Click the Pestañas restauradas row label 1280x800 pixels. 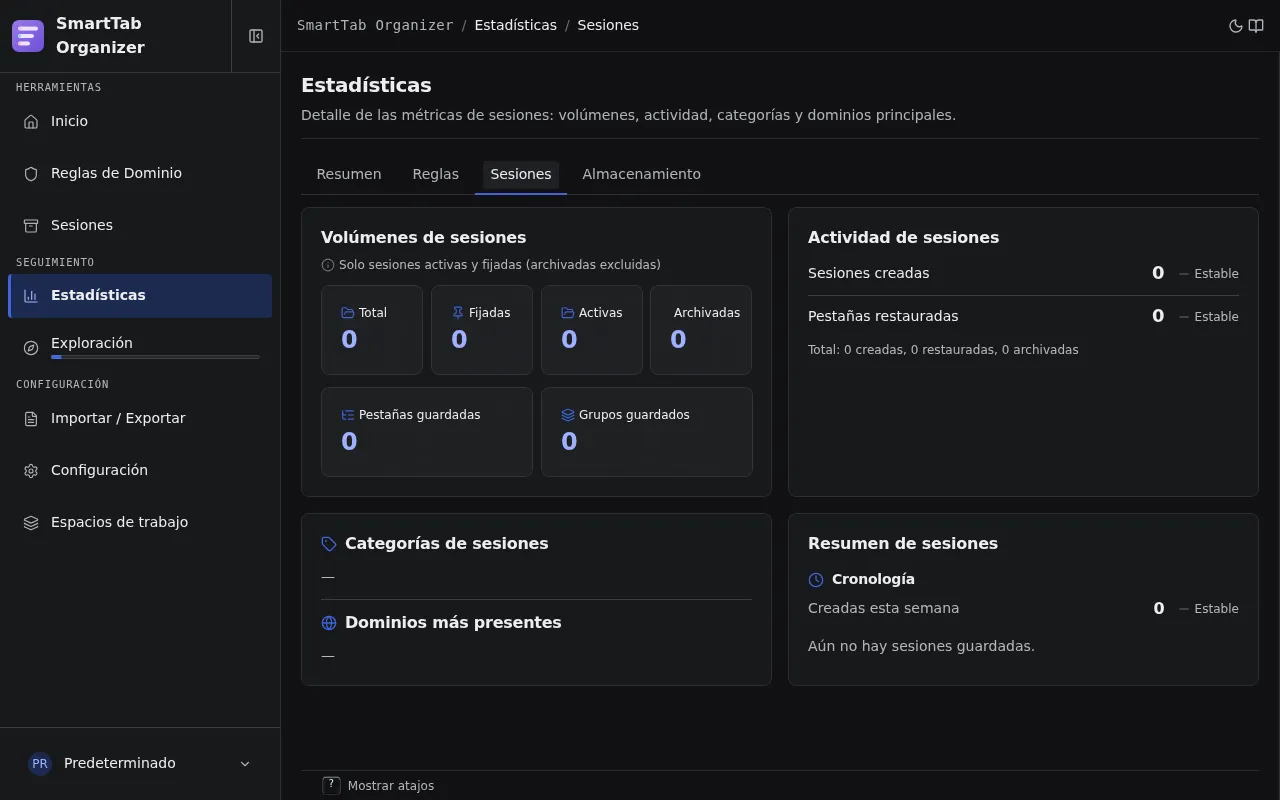coord(883,316)
